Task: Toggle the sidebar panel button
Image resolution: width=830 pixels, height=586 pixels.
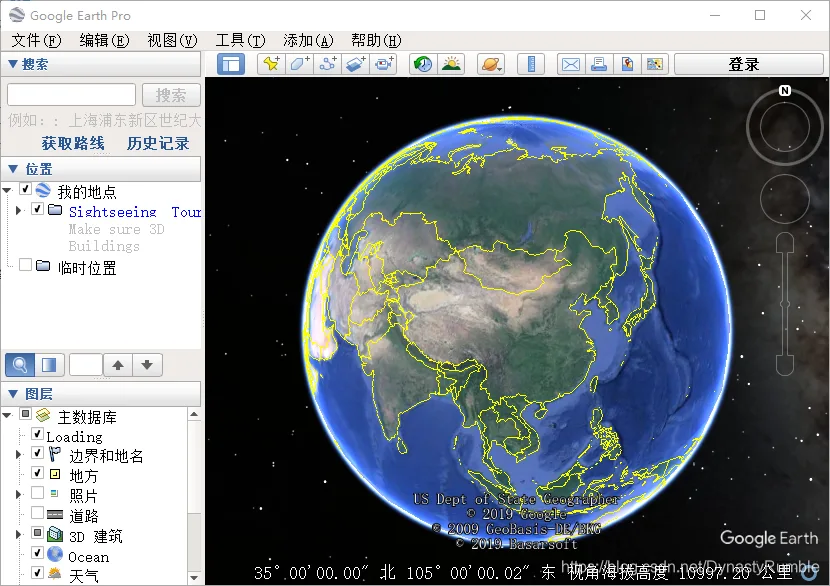Action: click(x=231, y=65)
